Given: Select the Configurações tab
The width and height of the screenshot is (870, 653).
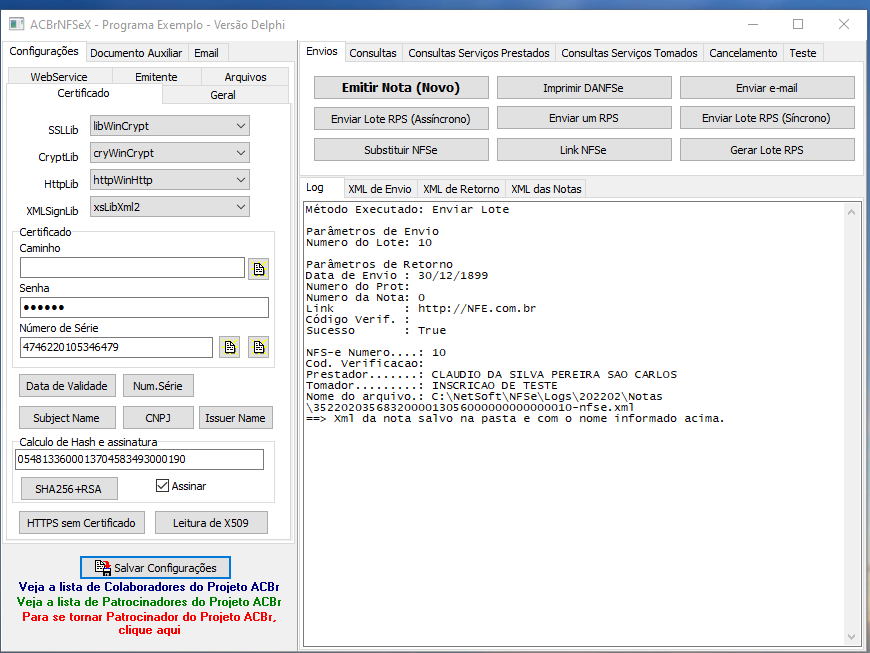Looking at the screenshot, I should pyautogui.click(x=44, y=52).
